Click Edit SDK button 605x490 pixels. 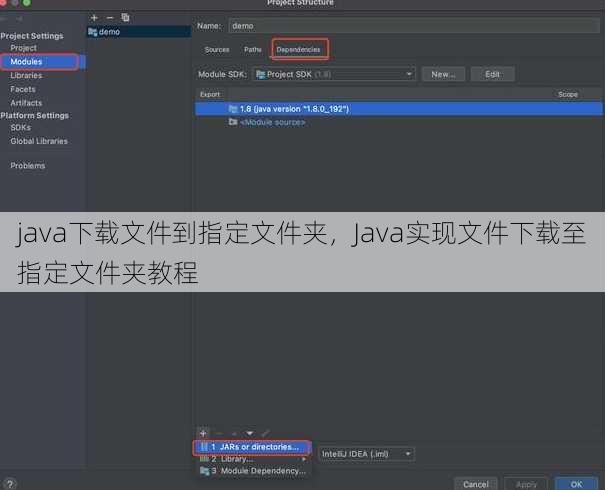click(x=492, y=74)
